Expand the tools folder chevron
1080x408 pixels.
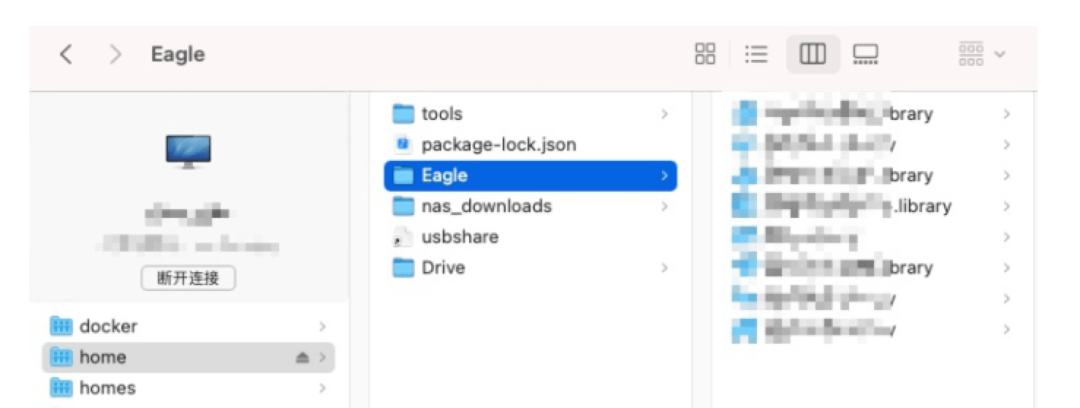664,114
